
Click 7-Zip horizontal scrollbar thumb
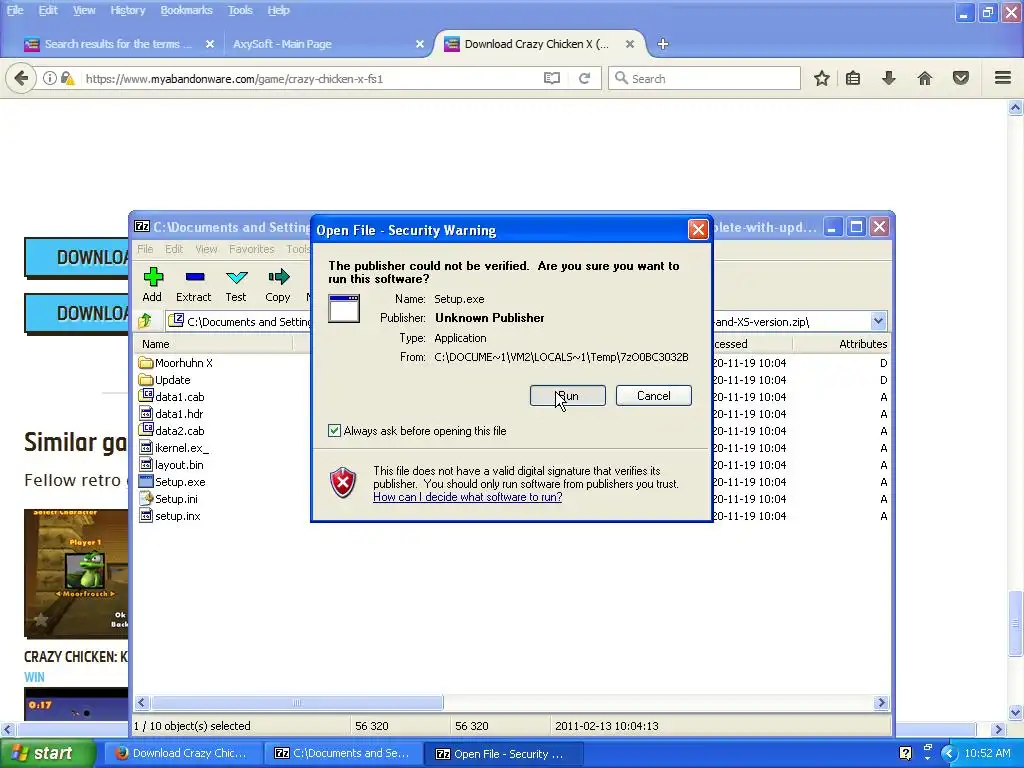[297, 703]
